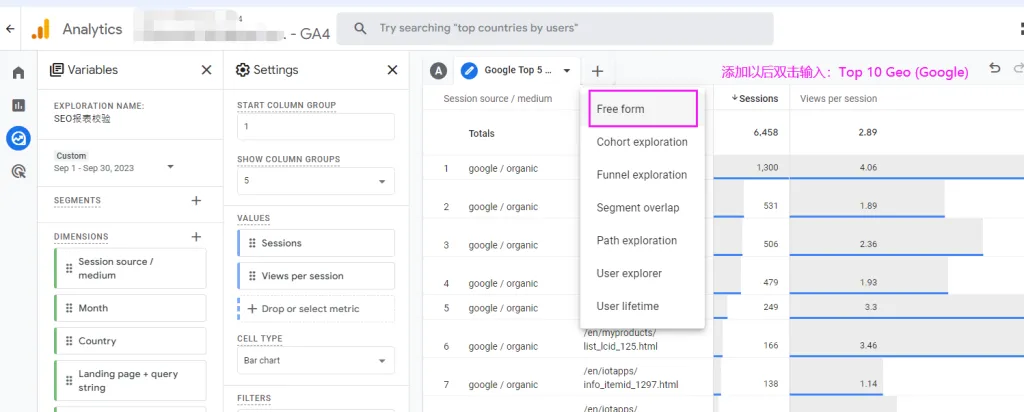Screen dimensions: 1024x412
Task: Open the Advertising icon in left sidebar
Action: click(x=18, y=172)
